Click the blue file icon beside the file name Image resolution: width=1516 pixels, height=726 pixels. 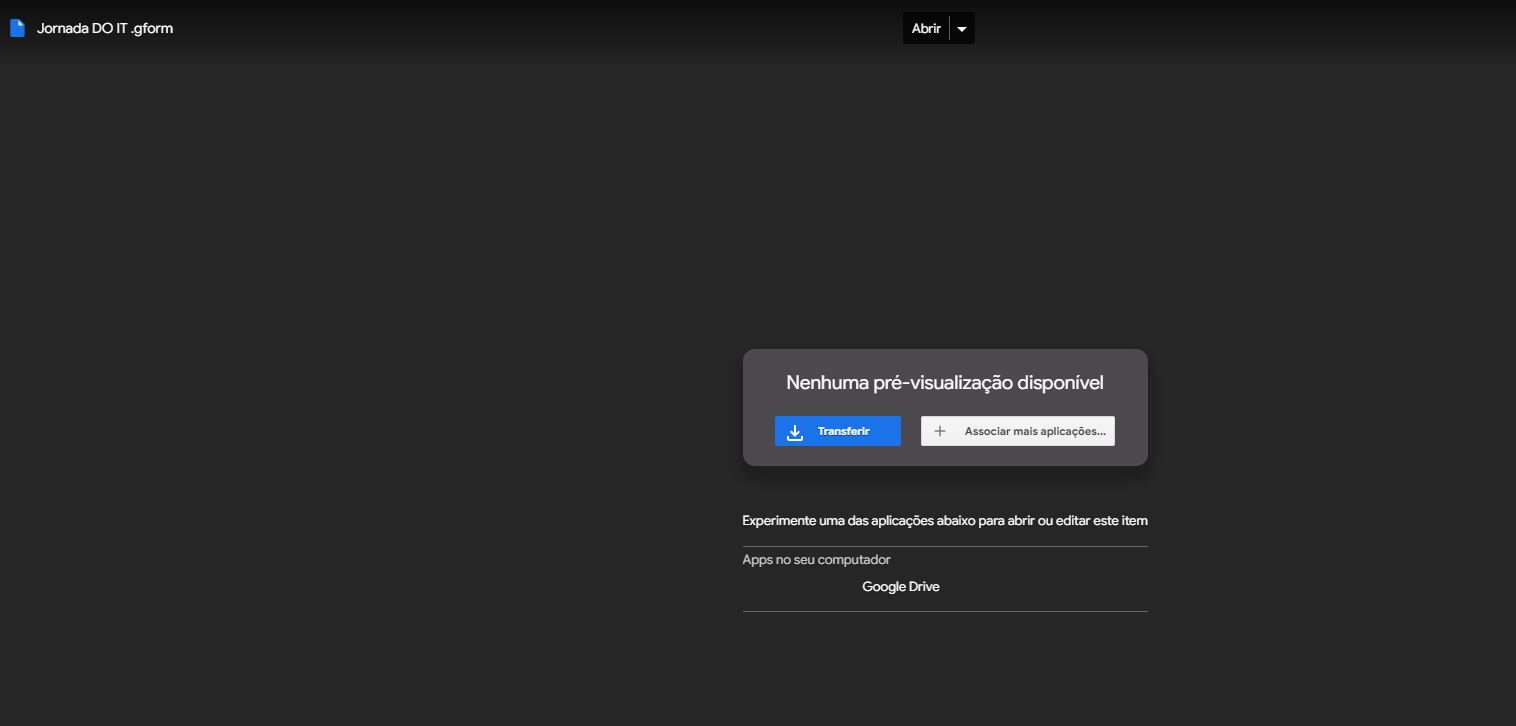point(17,28)
